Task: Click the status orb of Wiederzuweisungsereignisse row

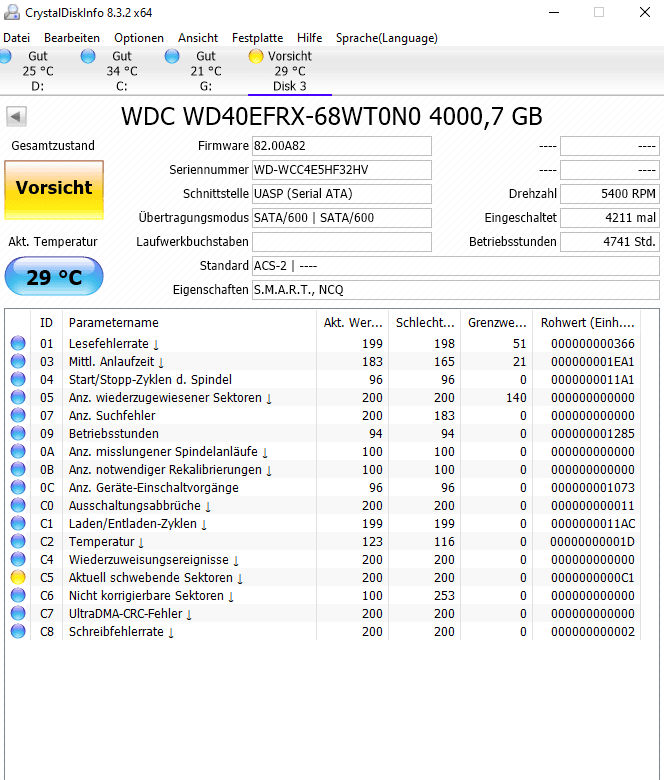Action: click(x=18, y=559)
